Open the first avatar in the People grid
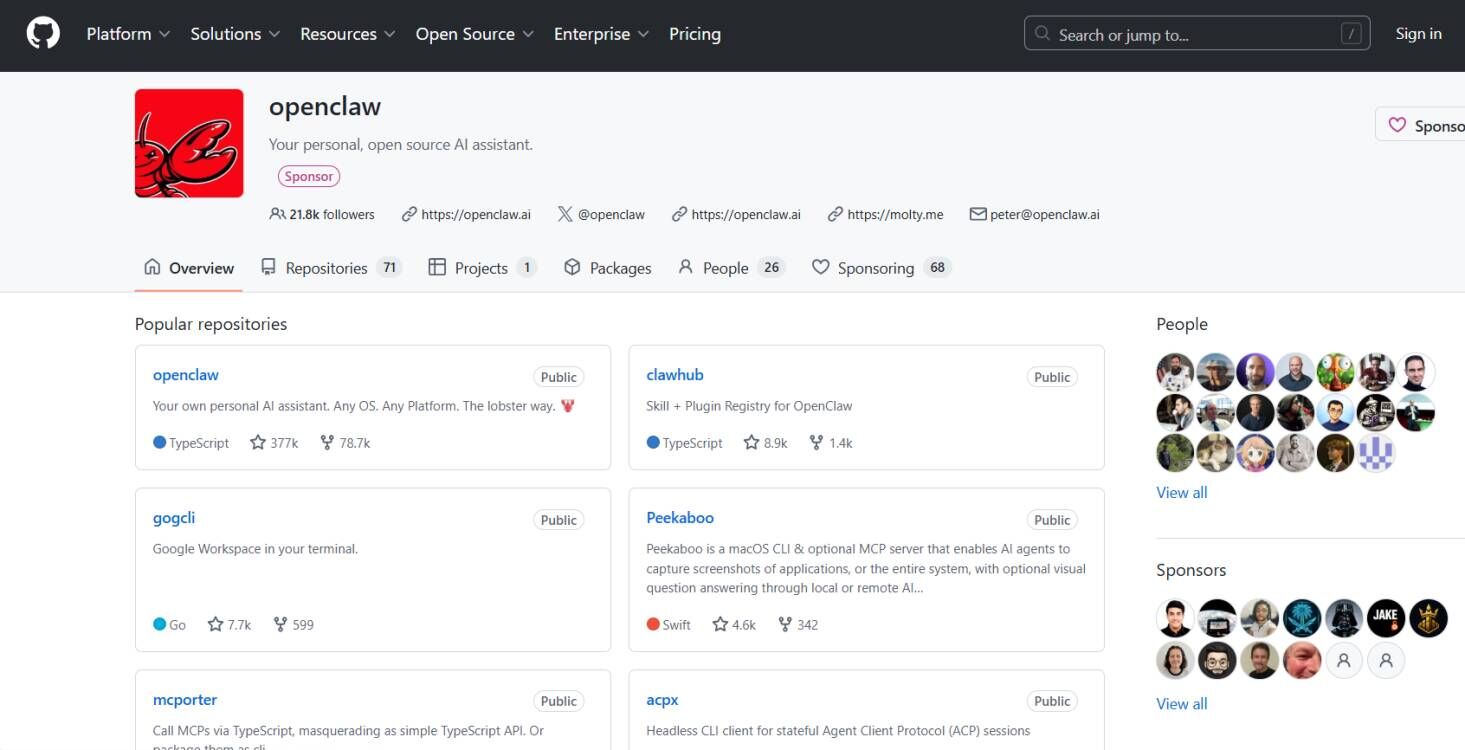The image size is (1465, 750). pyautogui.click(x=1175, y=372)
